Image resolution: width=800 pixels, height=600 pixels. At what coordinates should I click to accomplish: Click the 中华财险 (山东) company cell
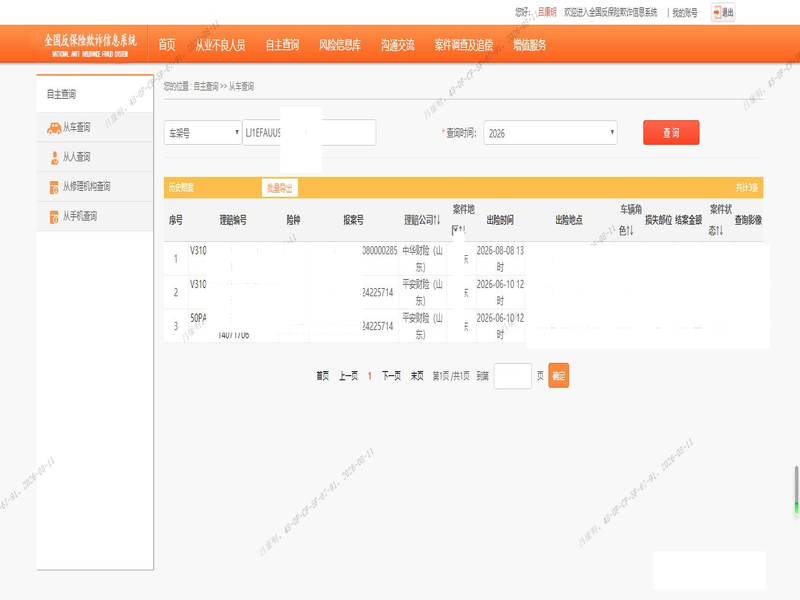(x=422, y=259)
